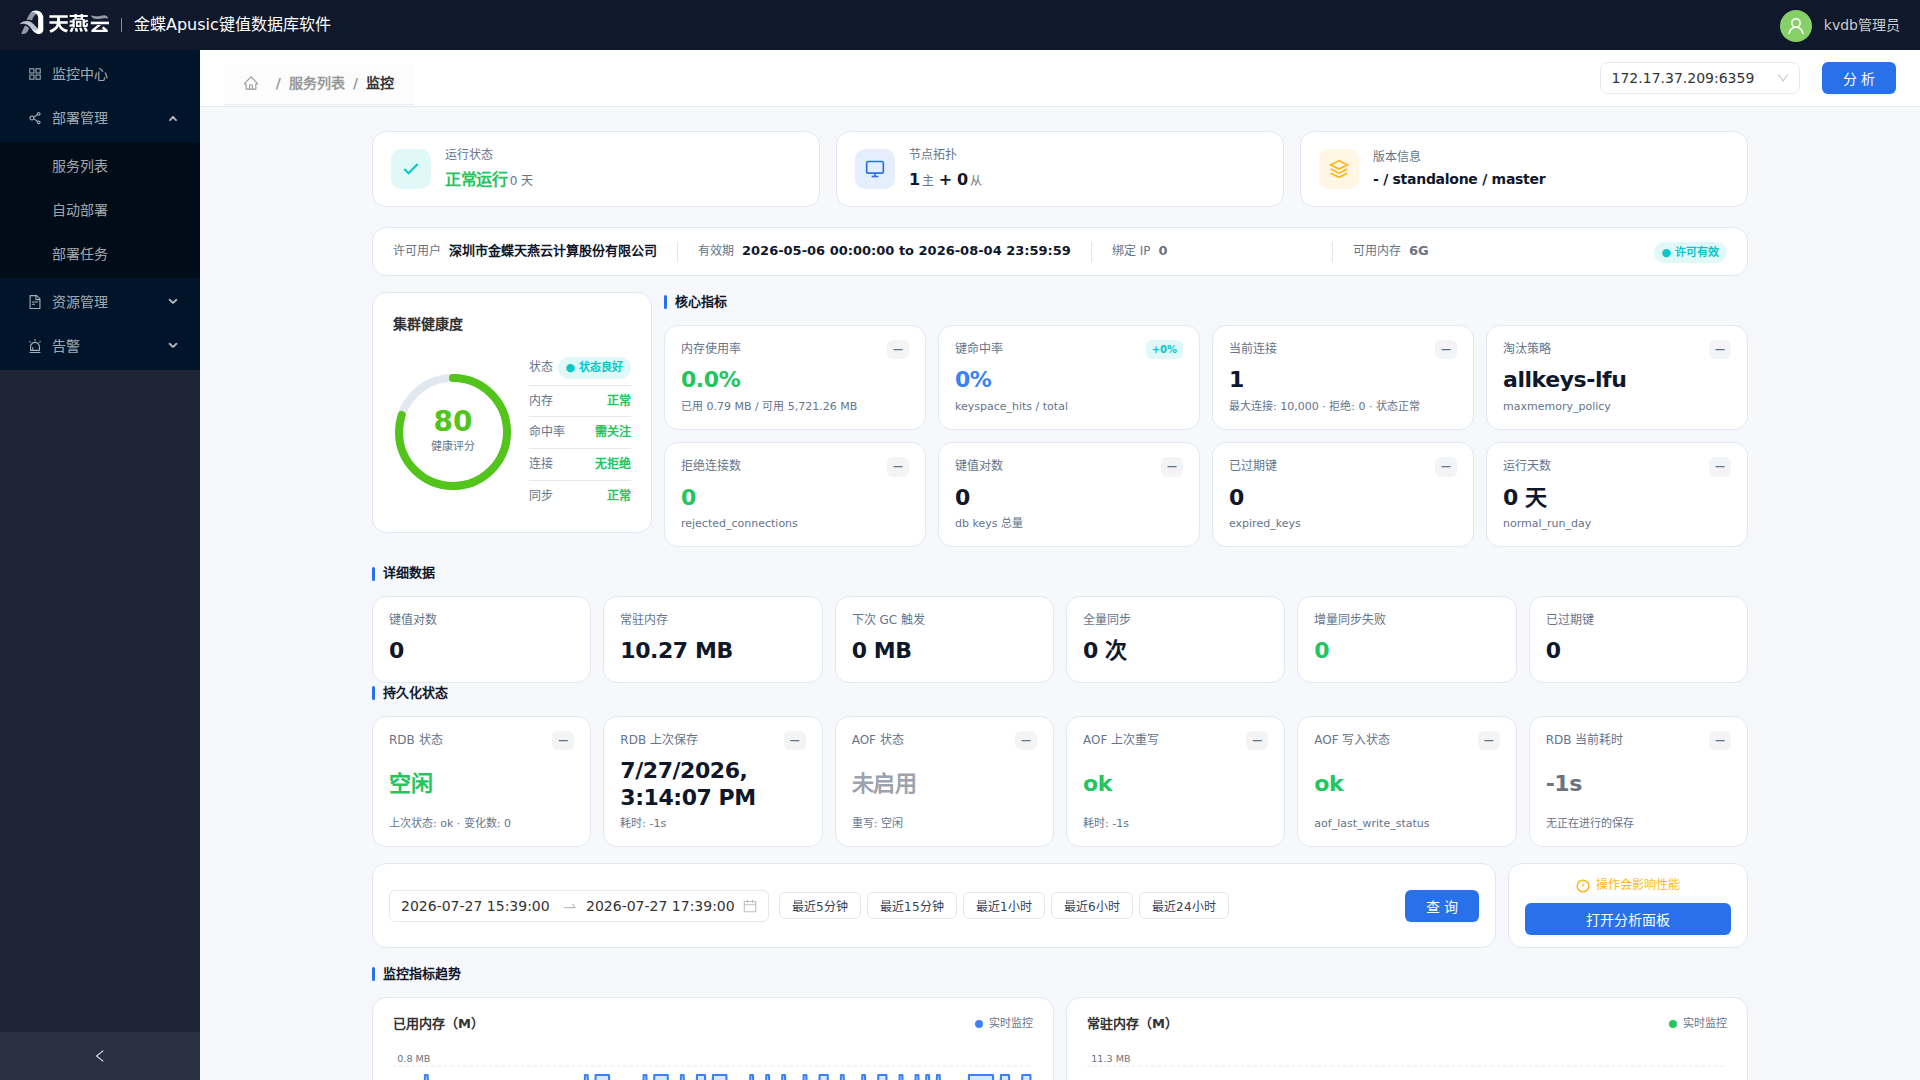Select the 最近6小时 time range
This screenshot has width=1920, height=1080.
tap(1092, 906)
